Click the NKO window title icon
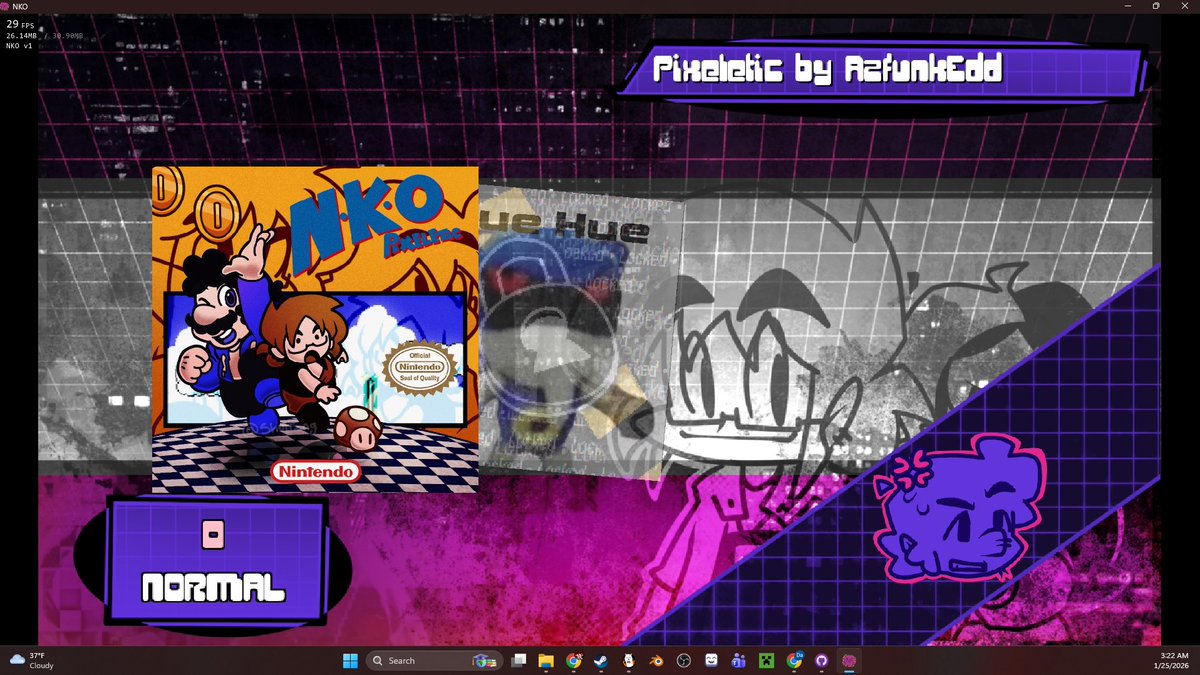1200x675 pixels. [x=5, y=6]
